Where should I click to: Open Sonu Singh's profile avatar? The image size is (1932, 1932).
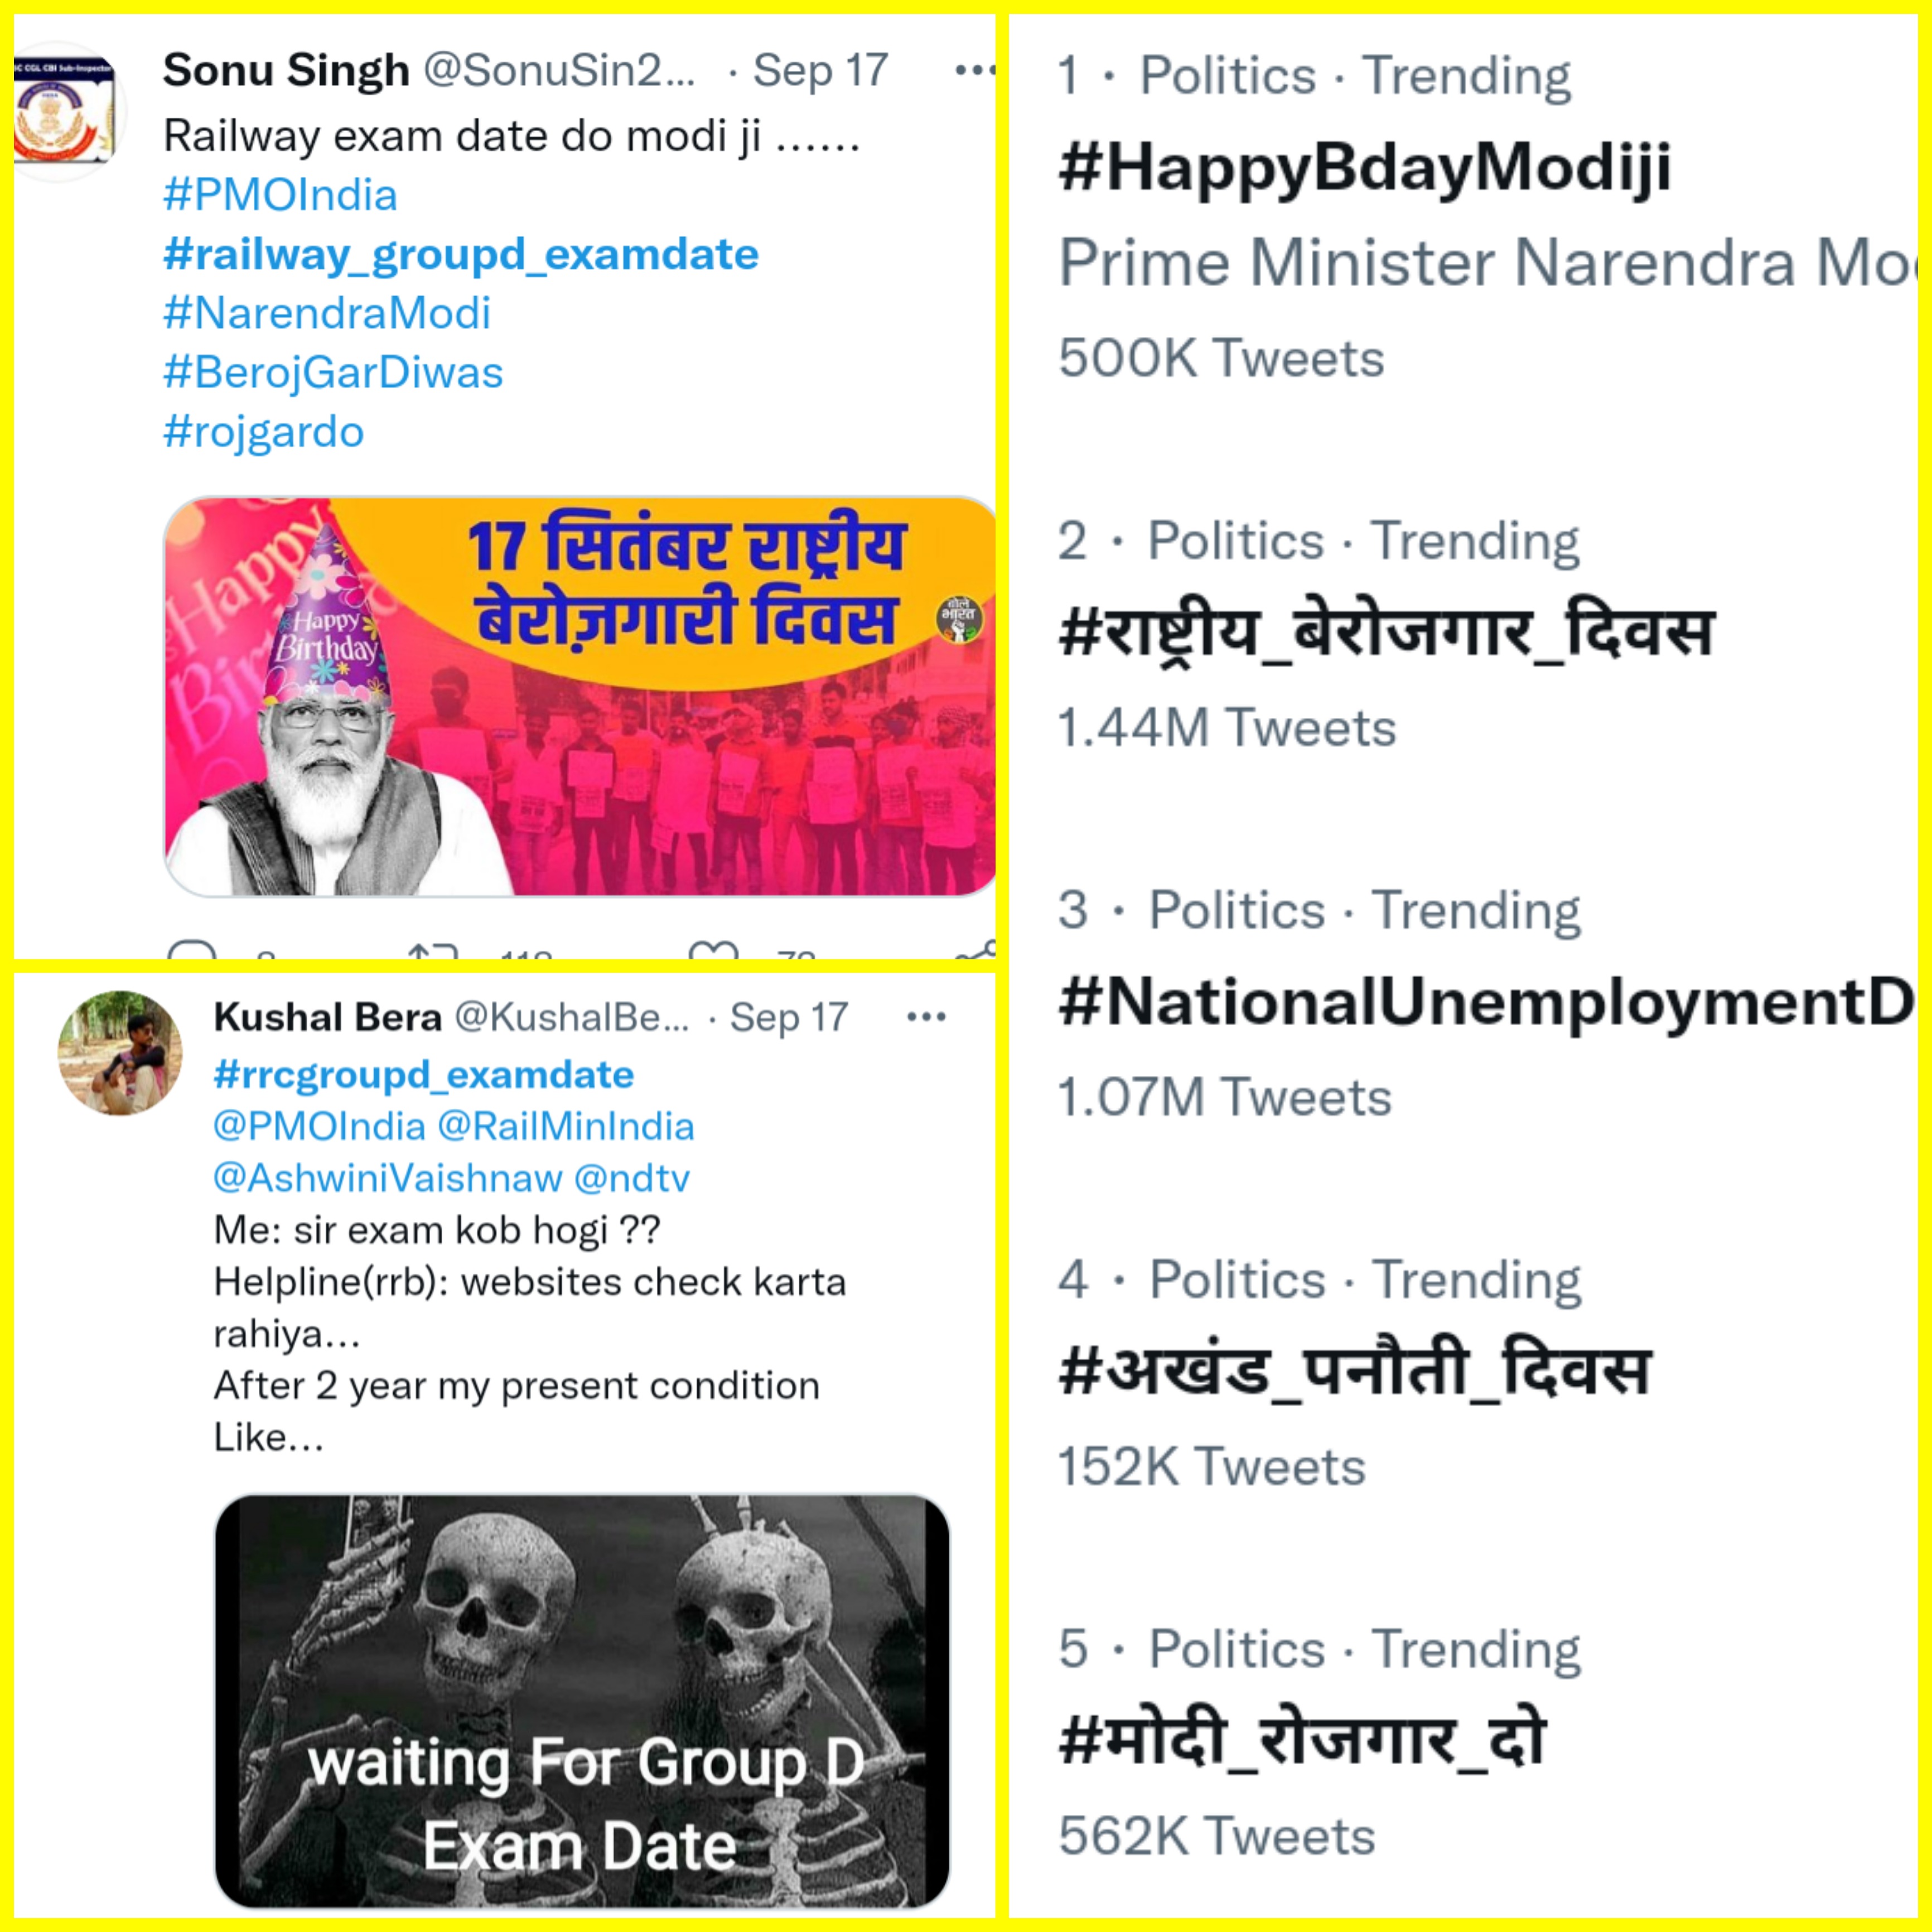(x=64, y=111)
